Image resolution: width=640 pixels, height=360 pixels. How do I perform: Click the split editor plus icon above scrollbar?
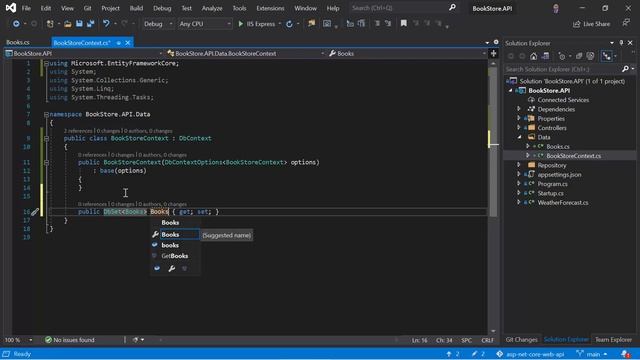pos(493,53)
